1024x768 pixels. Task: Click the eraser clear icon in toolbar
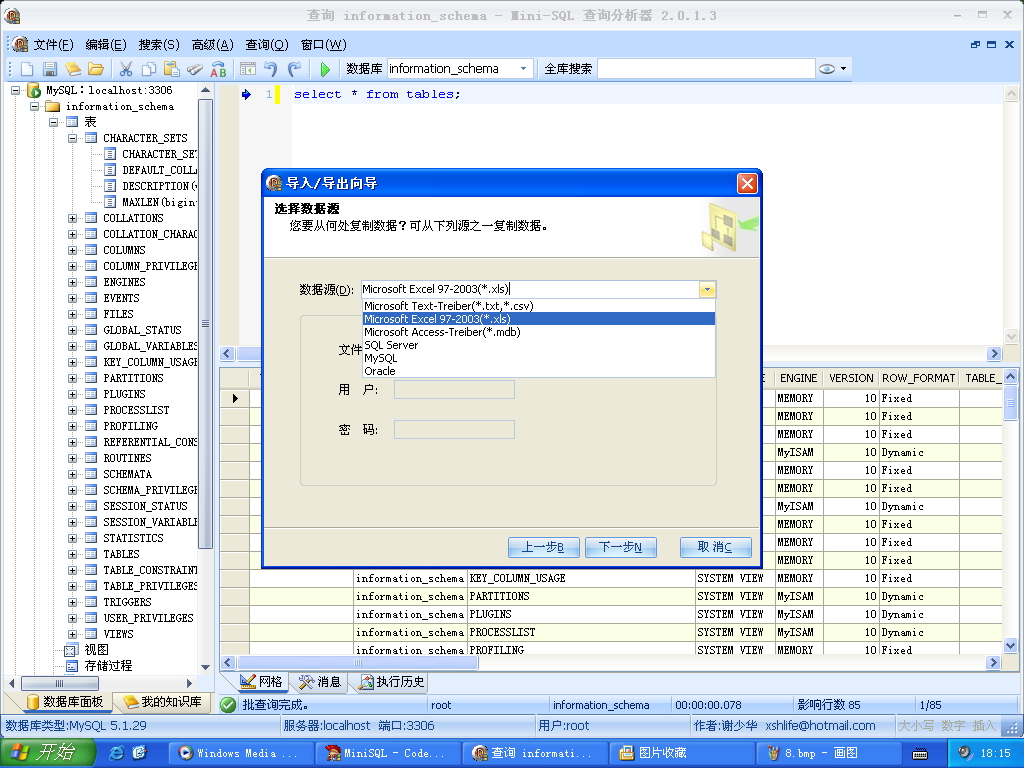(x=195, y=69)
